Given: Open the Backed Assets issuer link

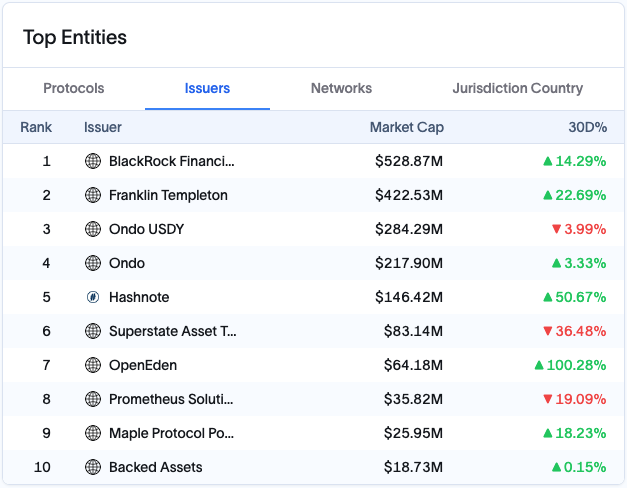Looking at the screenshot, I should pyautogui.click(x=156, y=467).
